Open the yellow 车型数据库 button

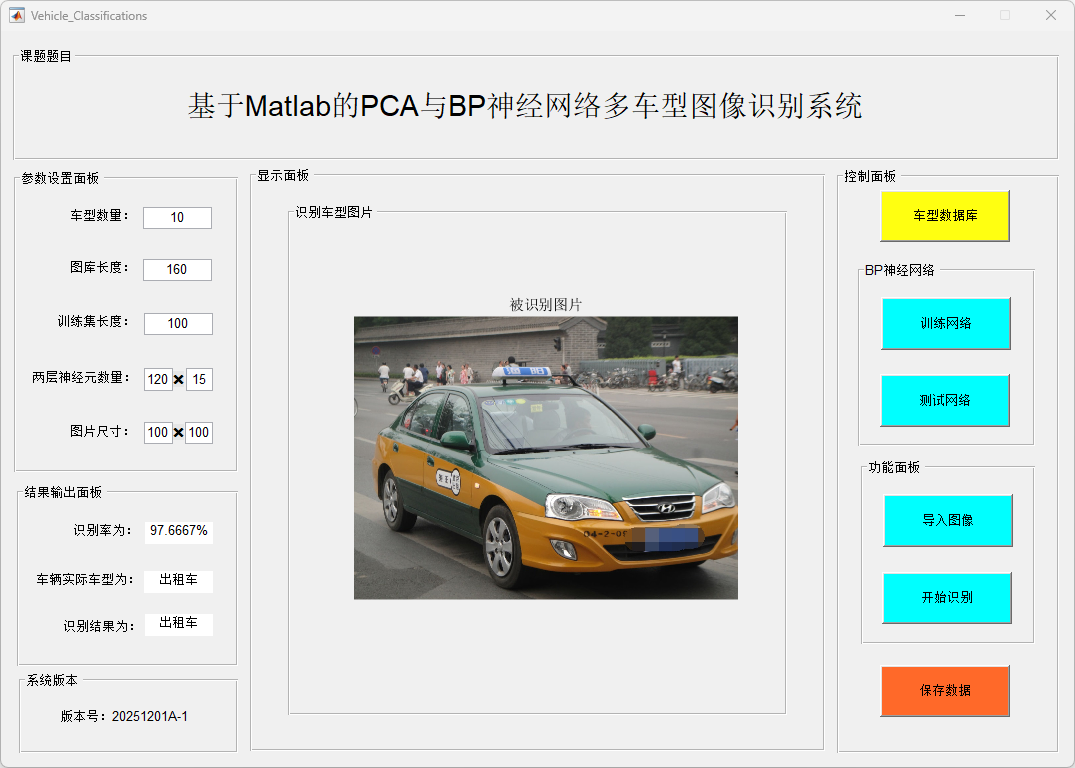click(945, 216)
